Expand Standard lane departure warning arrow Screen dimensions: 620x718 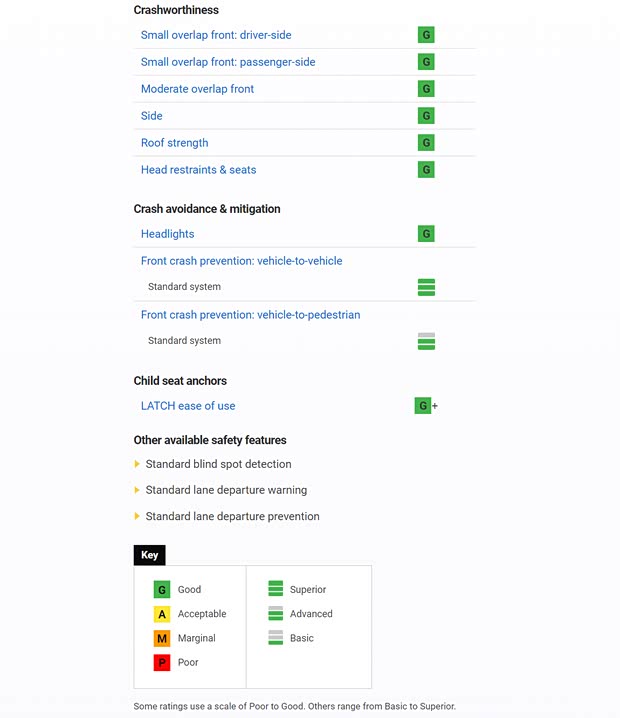pyautogui.click(x=137, y=490)
